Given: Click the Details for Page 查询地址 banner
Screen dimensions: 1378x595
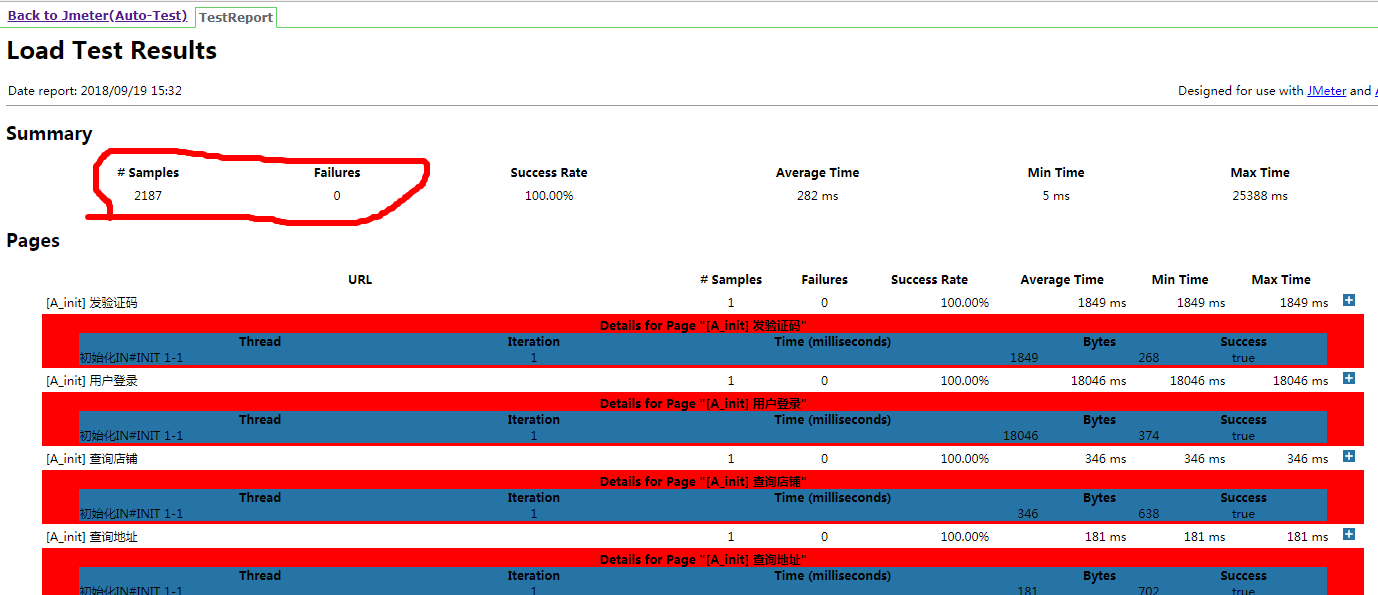Looking at the screenshot, I should click(x=703, y=560).
